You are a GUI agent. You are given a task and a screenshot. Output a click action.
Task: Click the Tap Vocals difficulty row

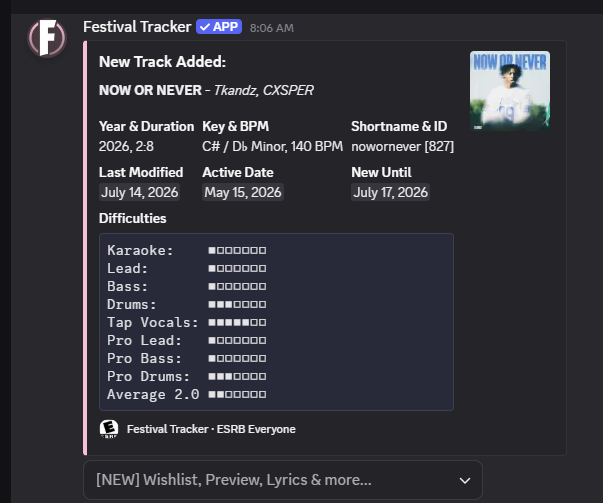187,322
